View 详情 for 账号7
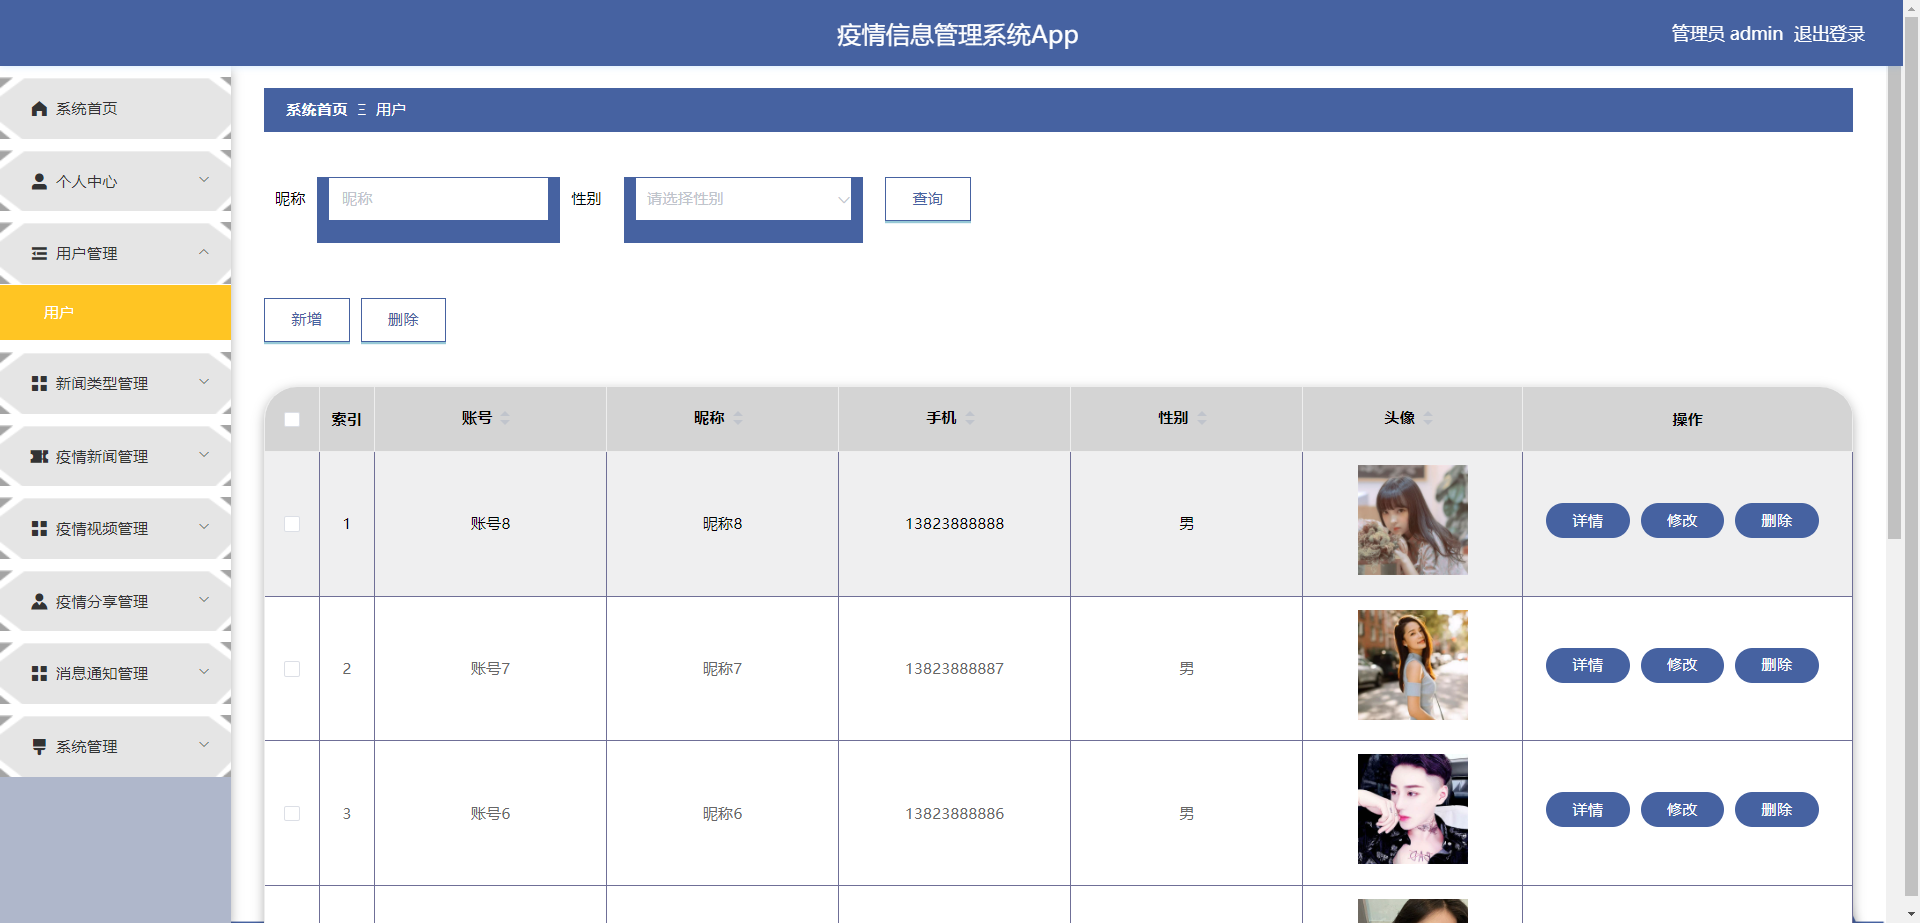The height and width of the screenshot is (923, 1920). pyautogui.click(x=1587, y=665)
